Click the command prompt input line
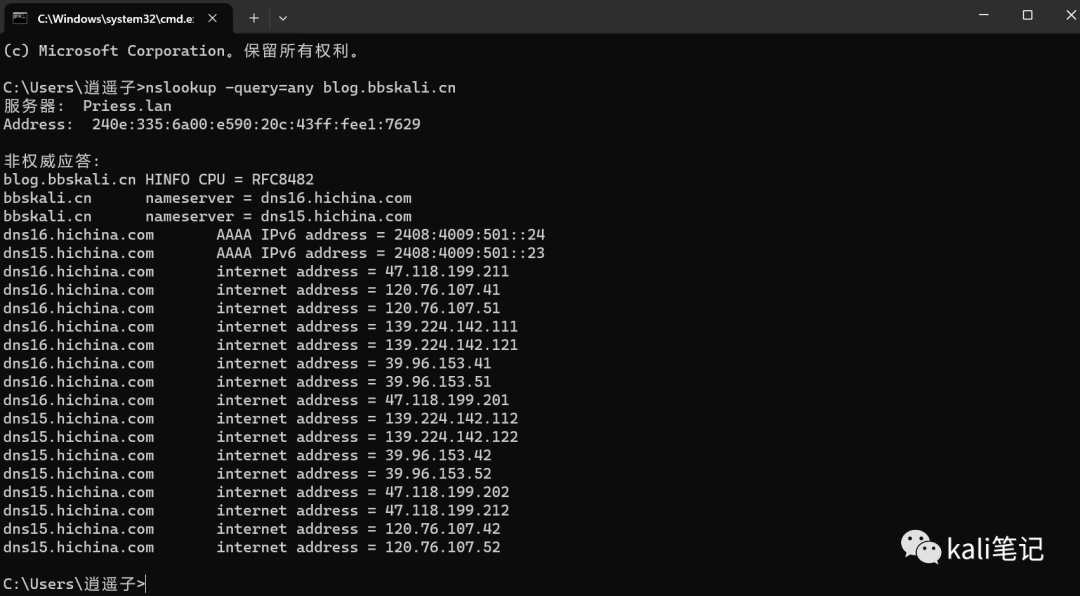The height and width of the screenshot is (596, 1080). click(74, 584)
